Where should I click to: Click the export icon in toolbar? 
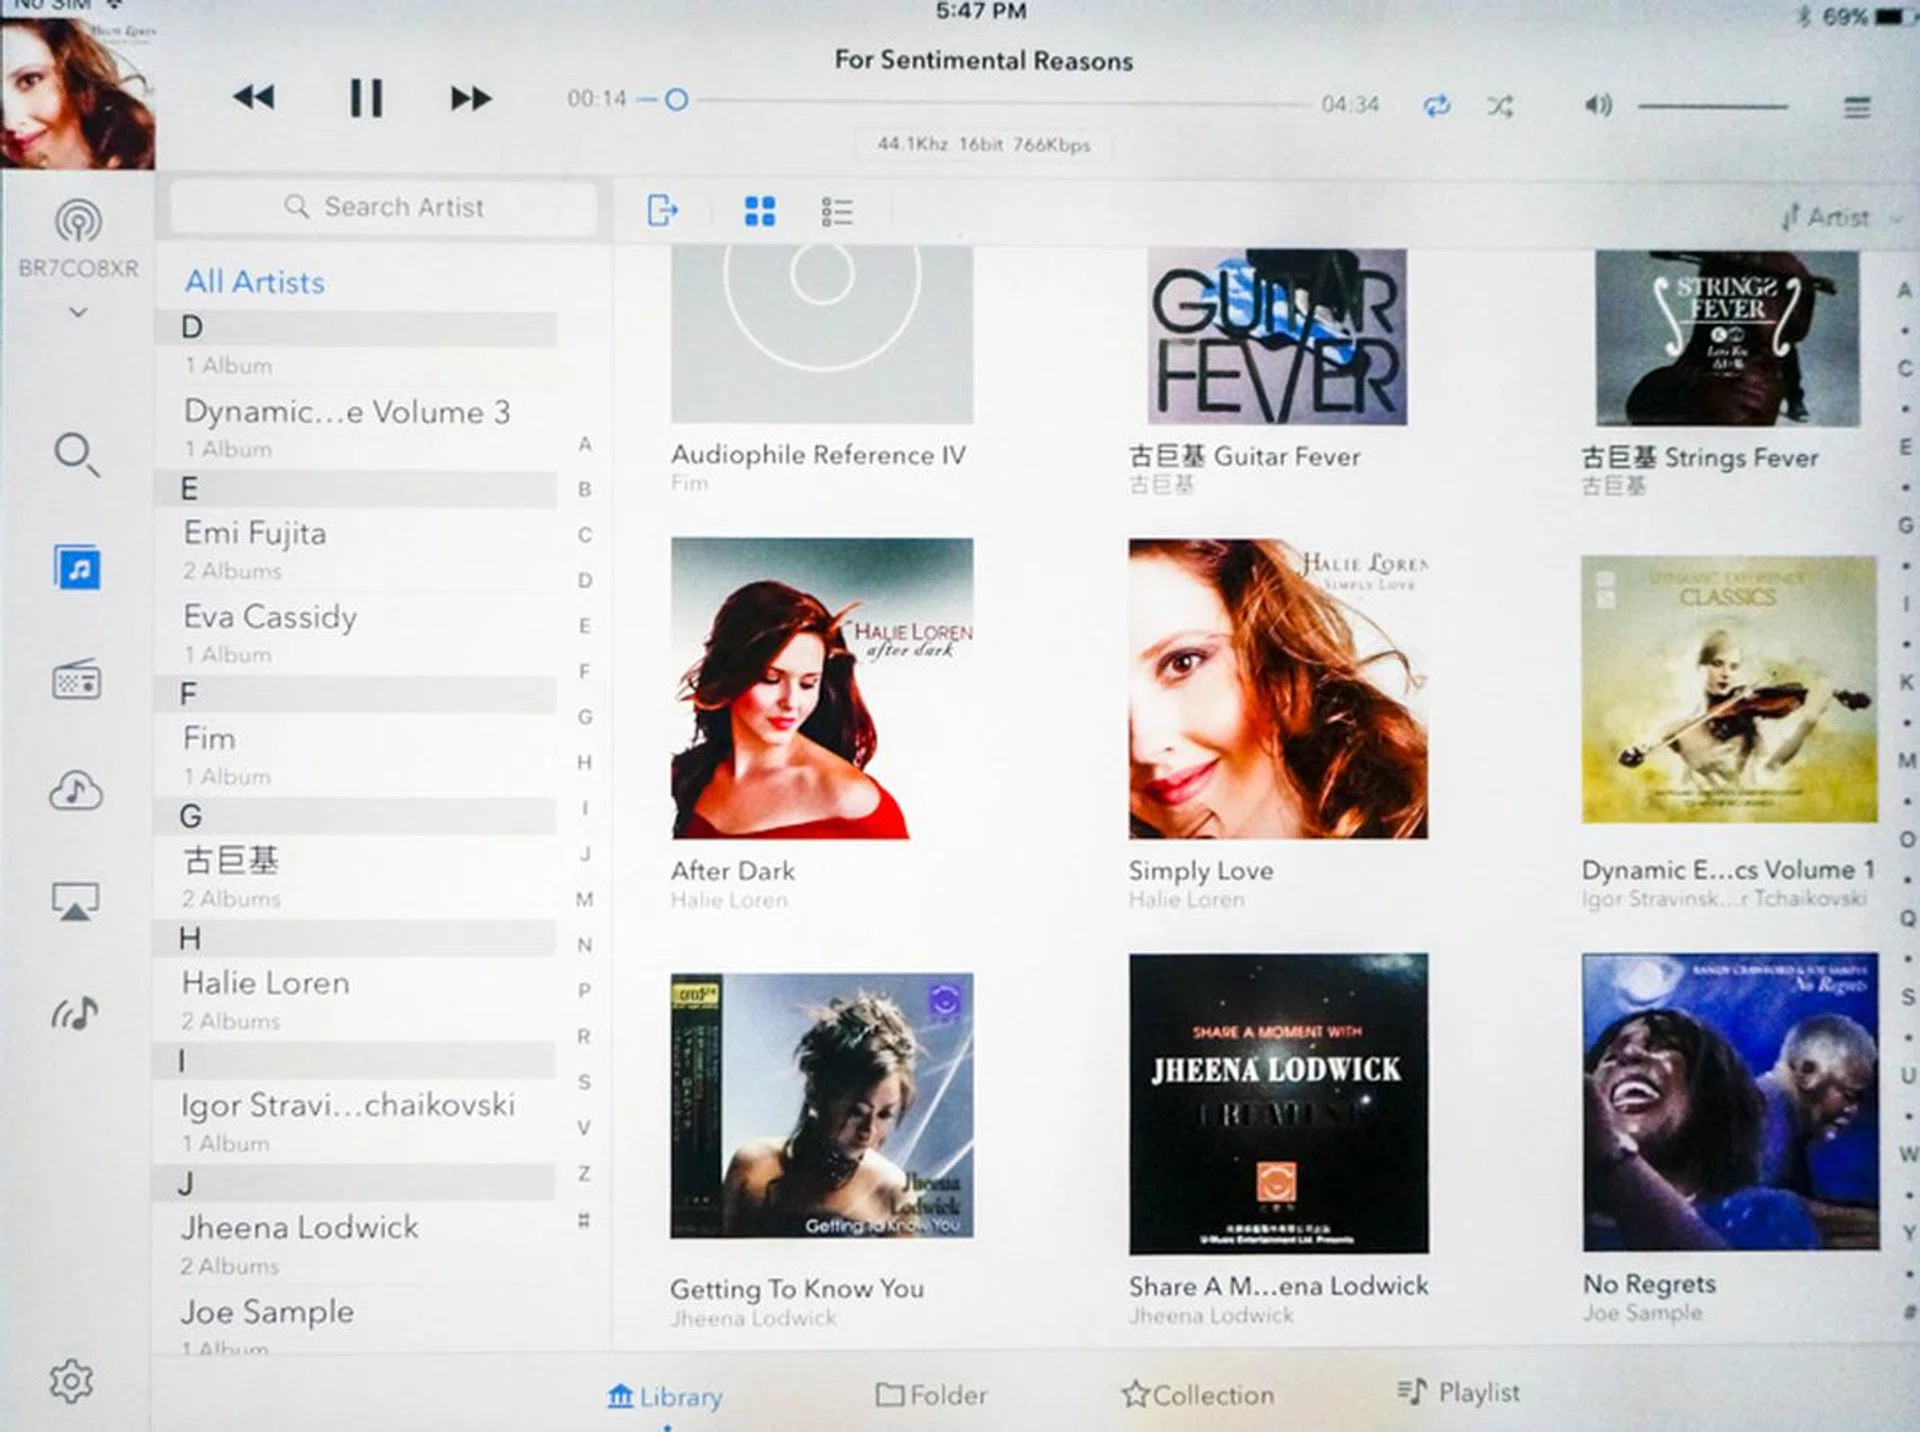click(x=662, y=211)
